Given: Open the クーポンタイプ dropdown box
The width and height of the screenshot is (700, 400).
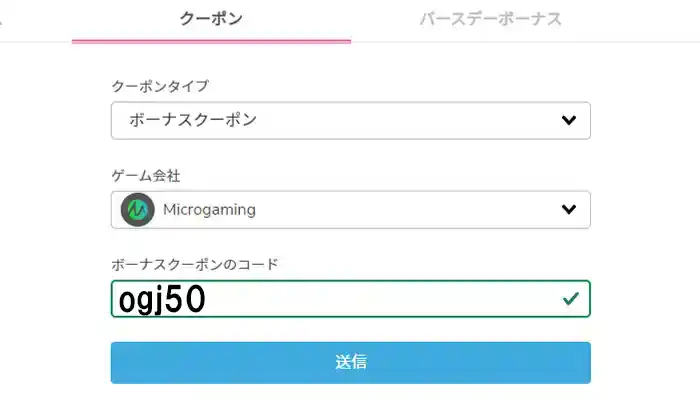Looking at the screenshot, I should click(x=350, y=121).
